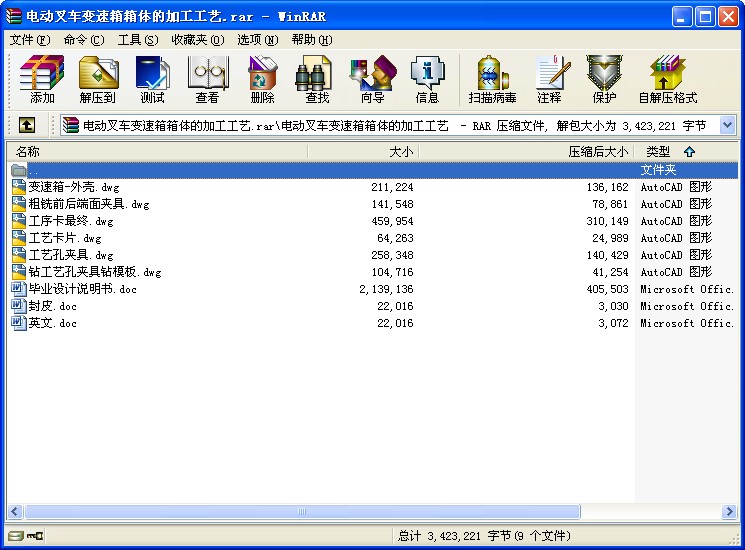Click the '文件夹' type cell
The width and height of the screenshot is (745, 550).
(658, 170)
